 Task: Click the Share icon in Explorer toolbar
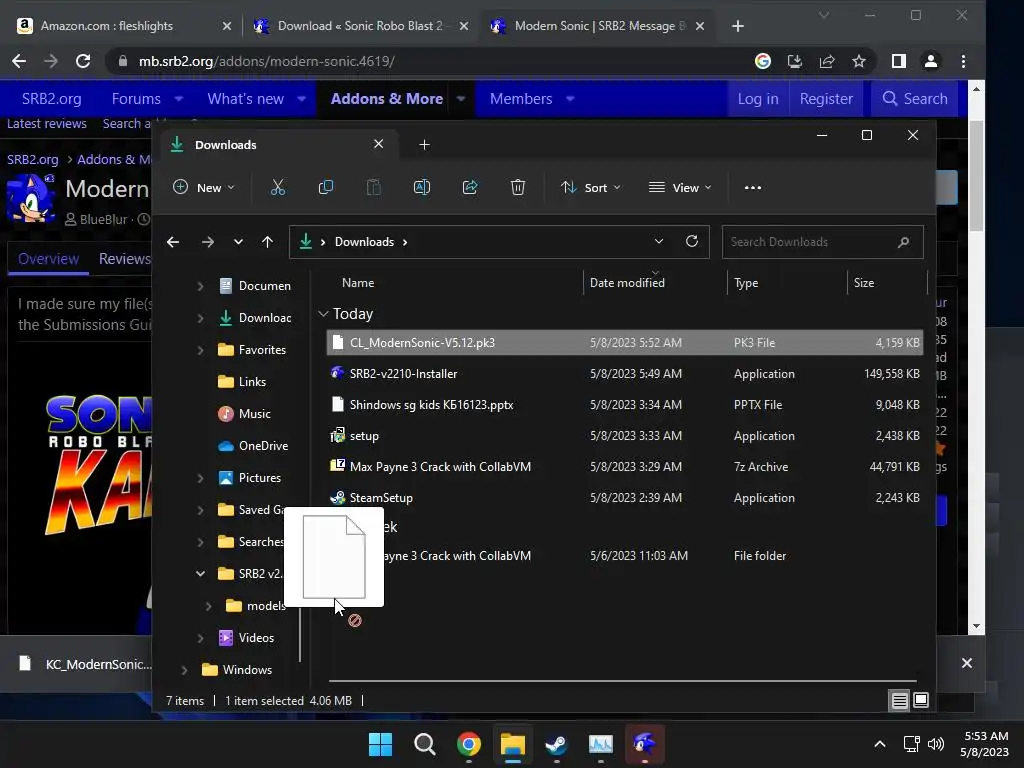coord(470,187)
